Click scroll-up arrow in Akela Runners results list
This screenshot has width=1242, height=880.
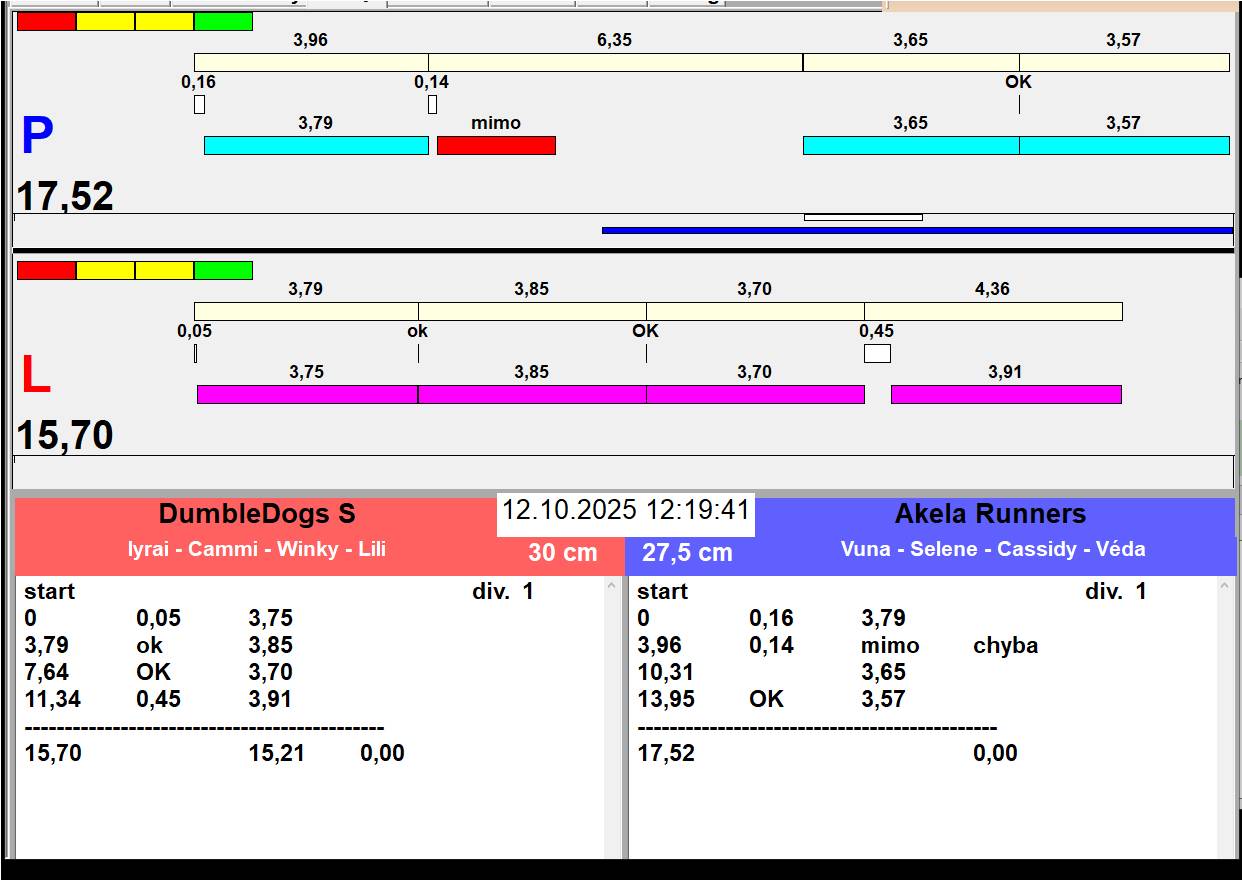pyautogui.click(x=1226, y=587)
